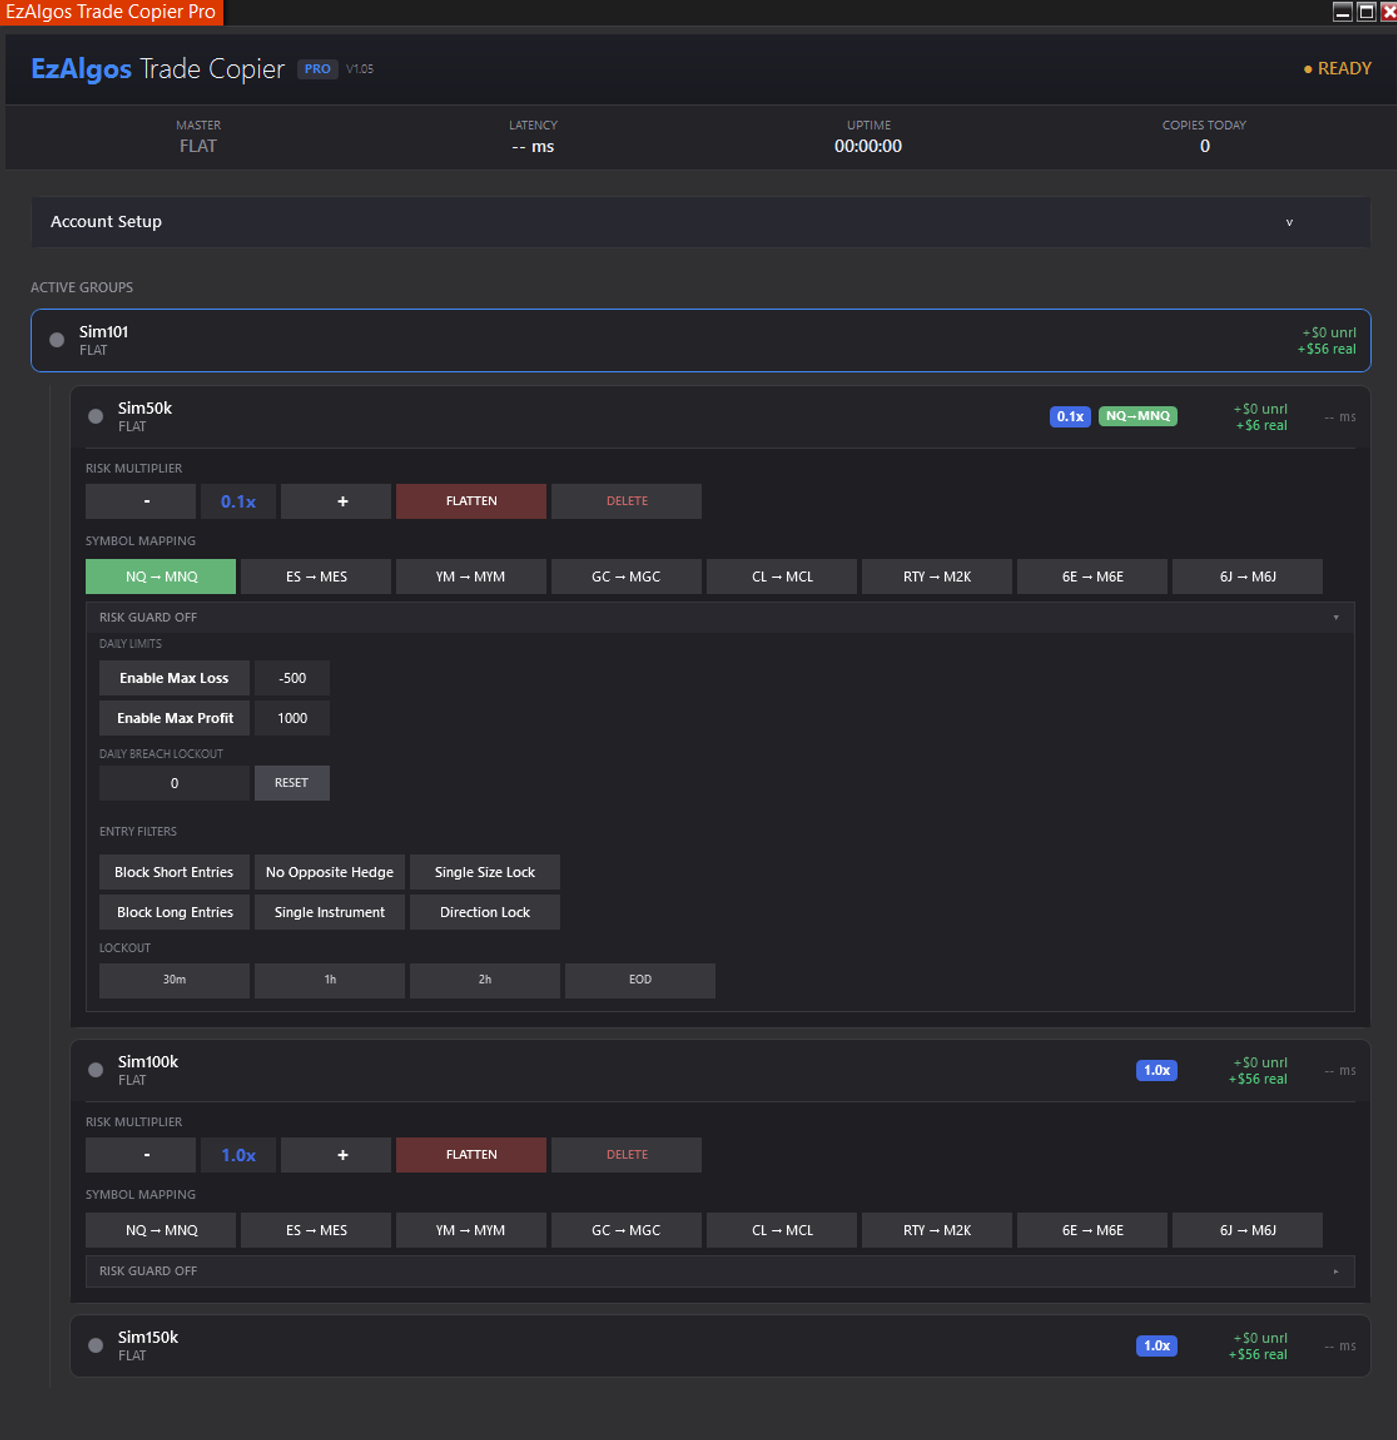Toggle Block Short Entries filter
1397x1440 pixels.
point(174,872)
